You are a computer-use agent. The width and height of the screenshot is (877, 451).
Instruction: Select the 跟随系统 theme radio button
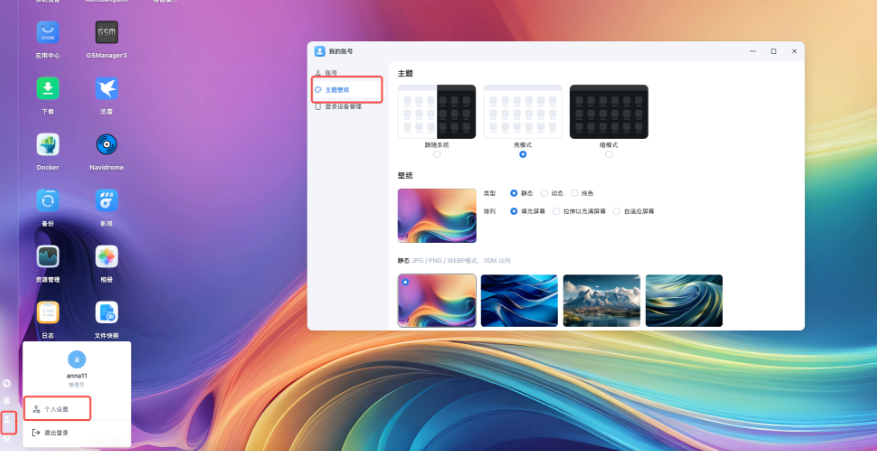[x=437, y=154]
